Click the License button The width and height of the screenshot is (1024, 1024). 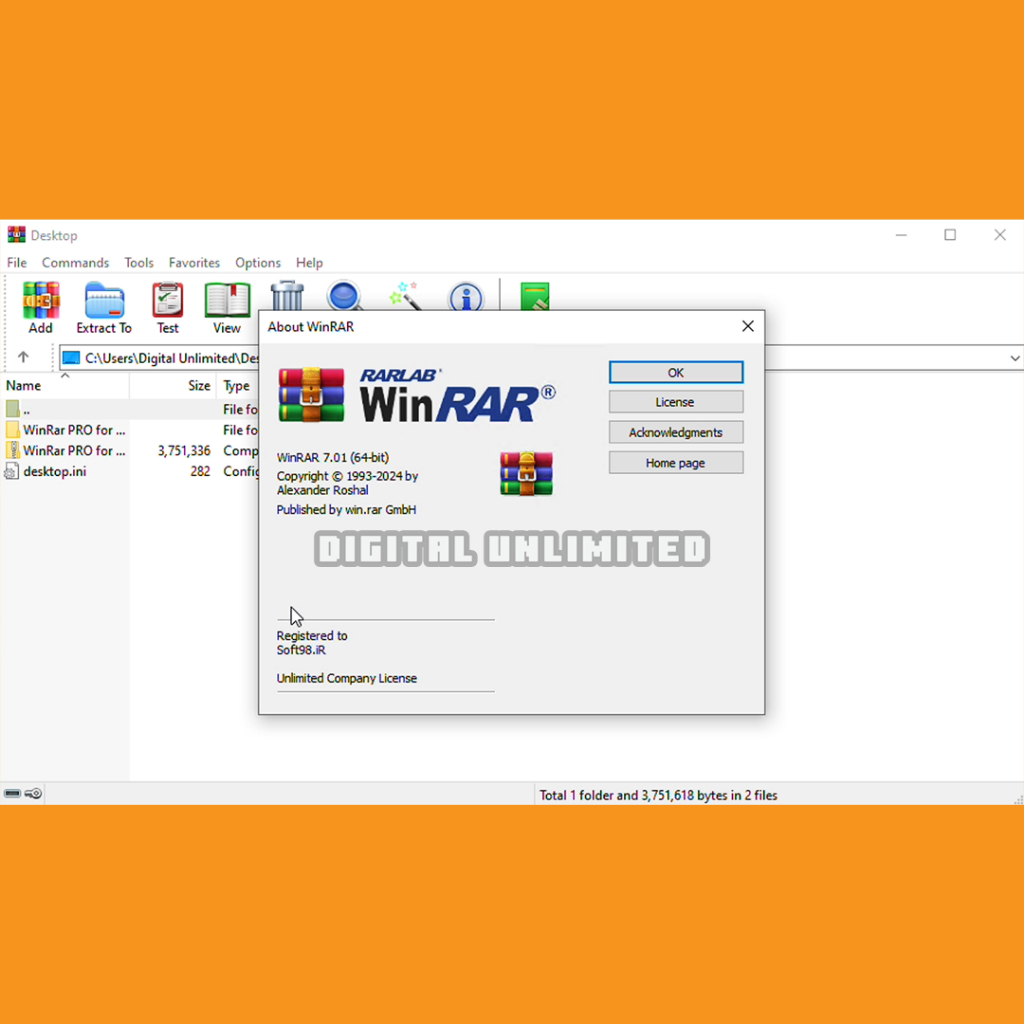(675, 402)
